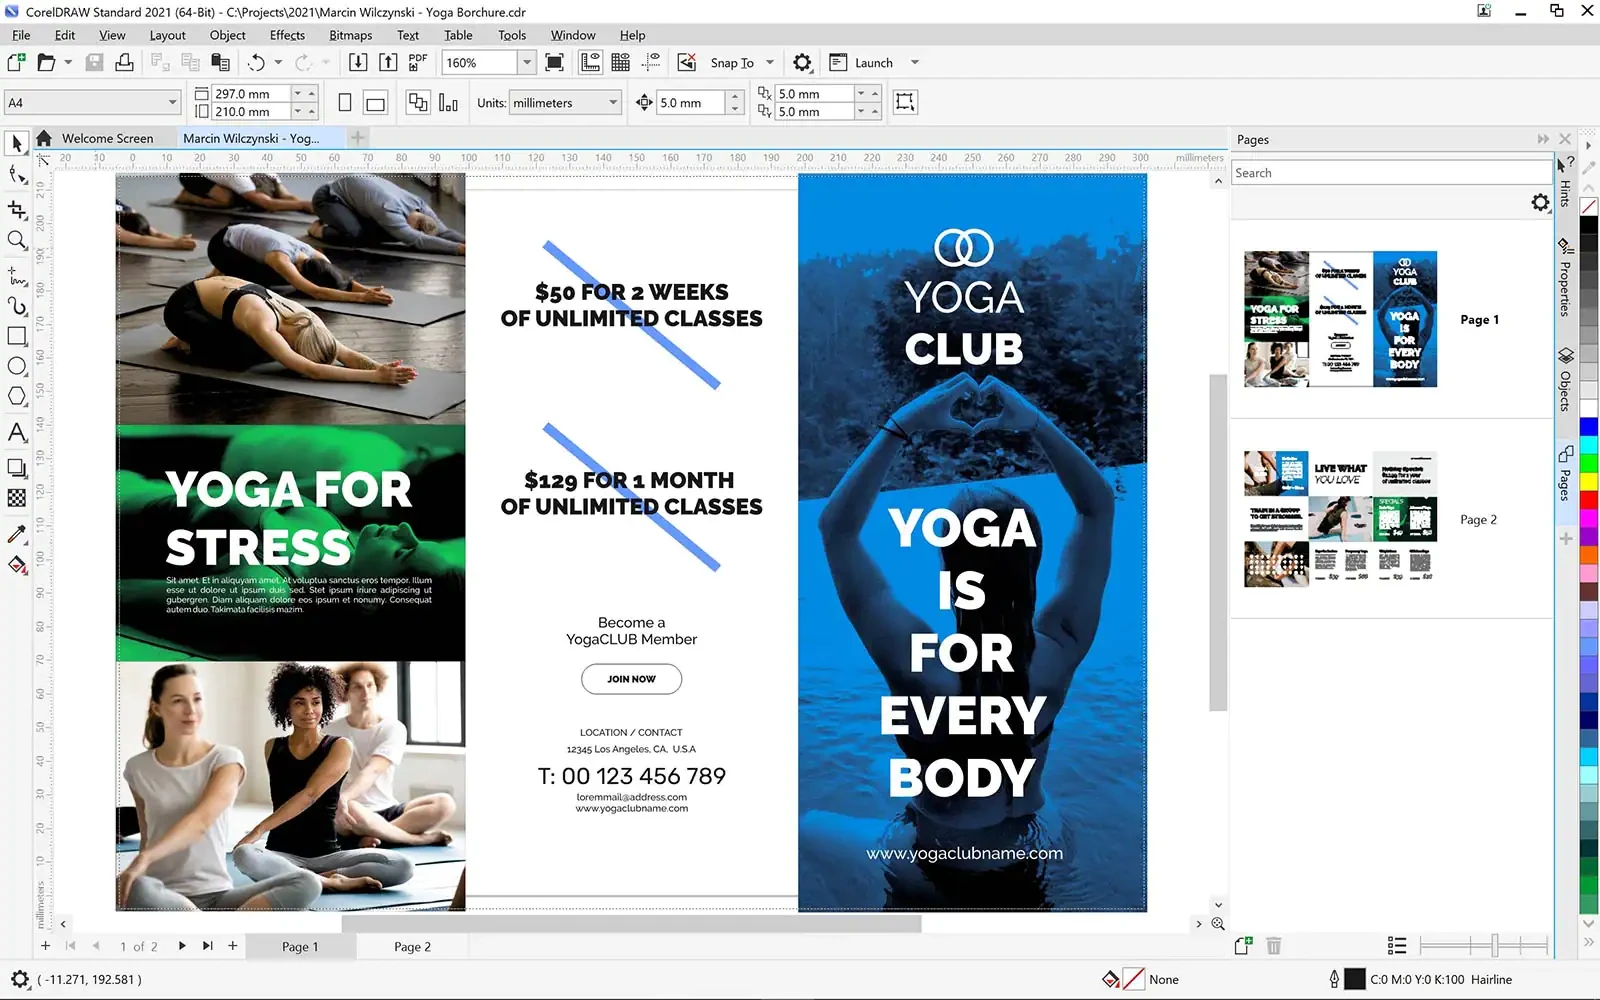
Task: Open the Export PDF function
Action: pyautogui.click(x=416, y=62)
